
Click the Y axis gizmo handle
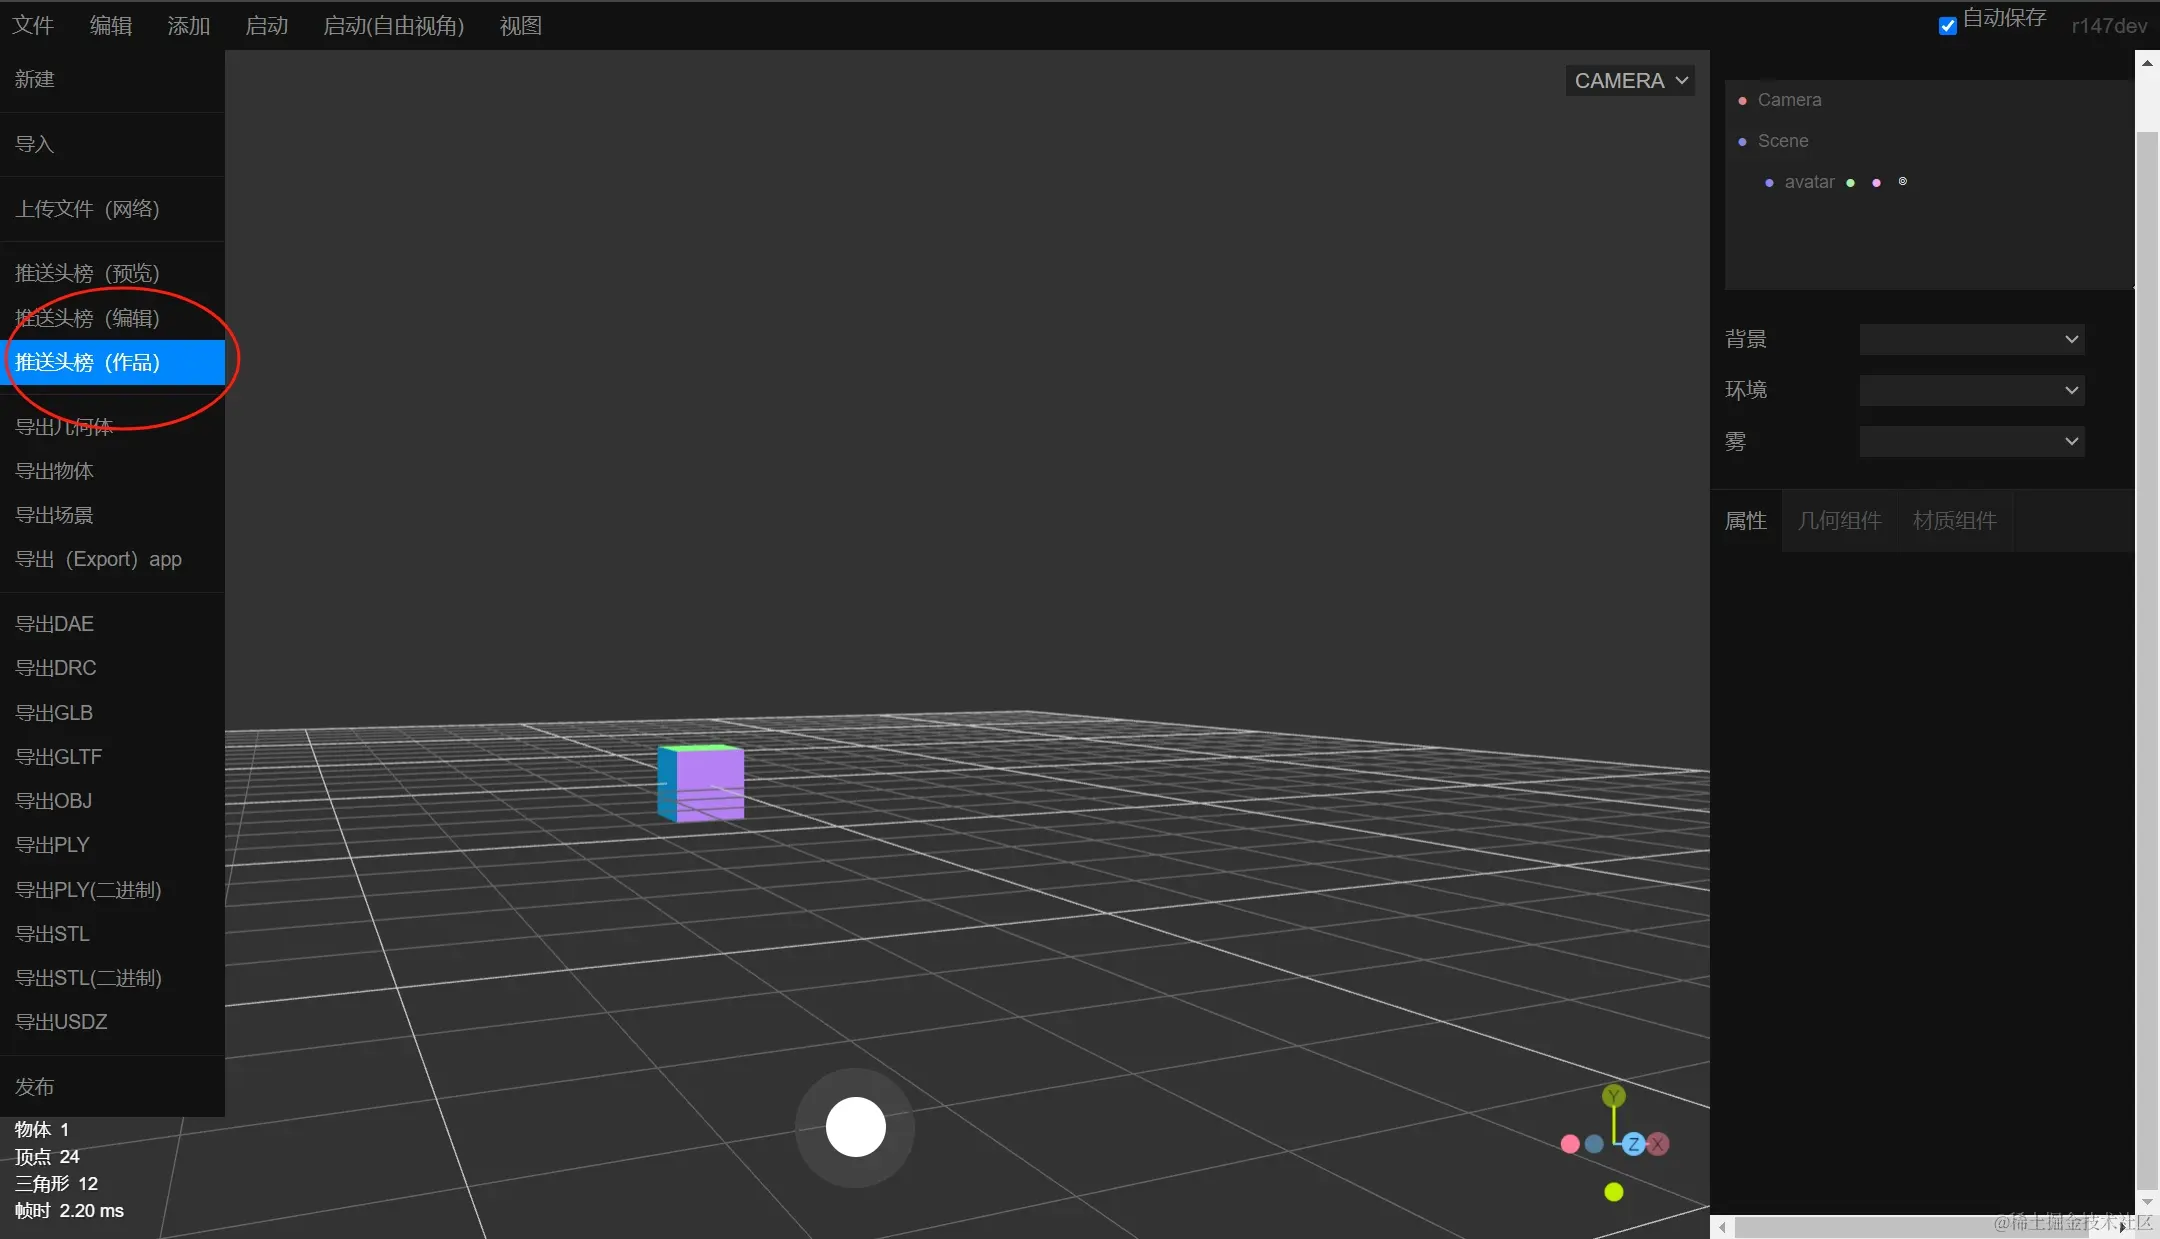1613,1096
